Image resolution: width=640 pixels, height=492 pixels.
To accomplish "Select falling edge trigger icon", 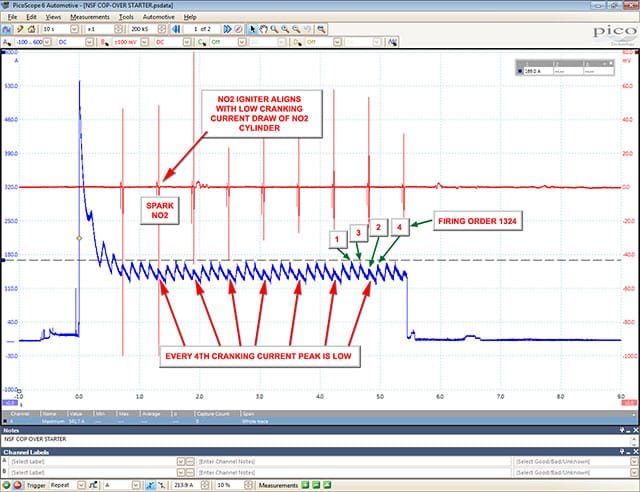I will 162,485.
